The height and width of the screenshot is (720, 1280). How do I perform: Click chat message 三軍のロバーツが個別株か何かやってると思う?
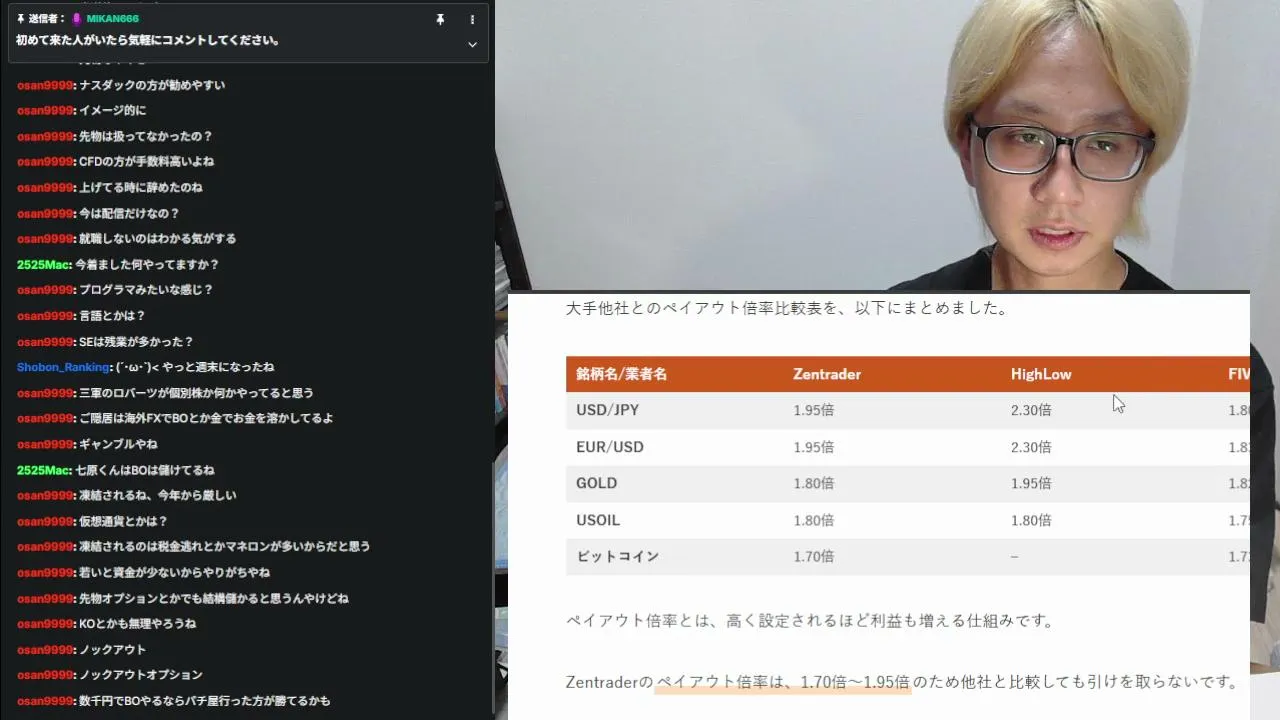[x=196, y=393]
